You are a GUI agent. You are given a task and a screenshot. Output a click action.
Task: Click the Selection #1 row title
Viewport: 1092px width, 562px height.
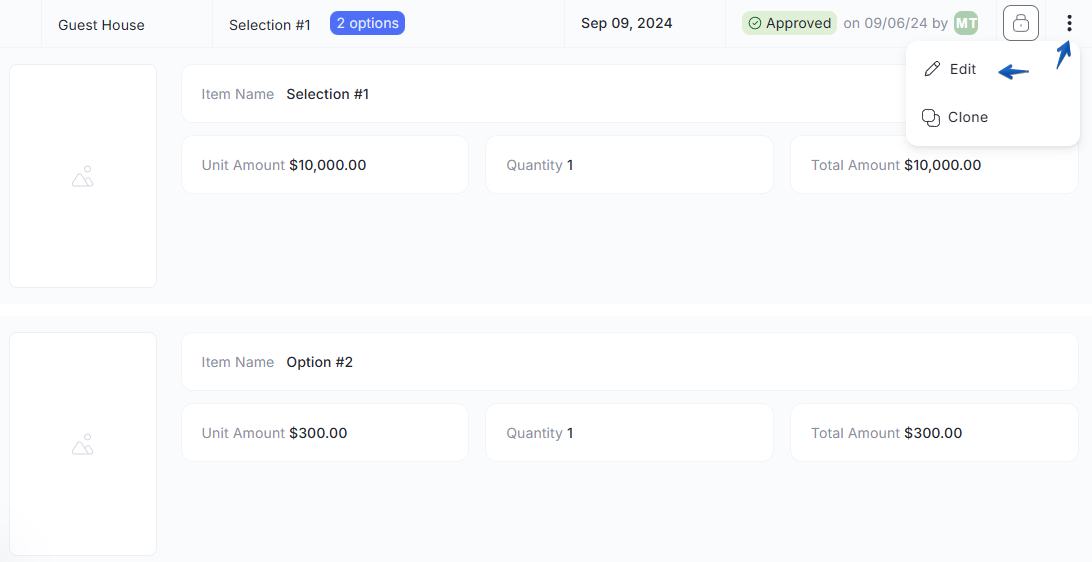coord(270,25)
